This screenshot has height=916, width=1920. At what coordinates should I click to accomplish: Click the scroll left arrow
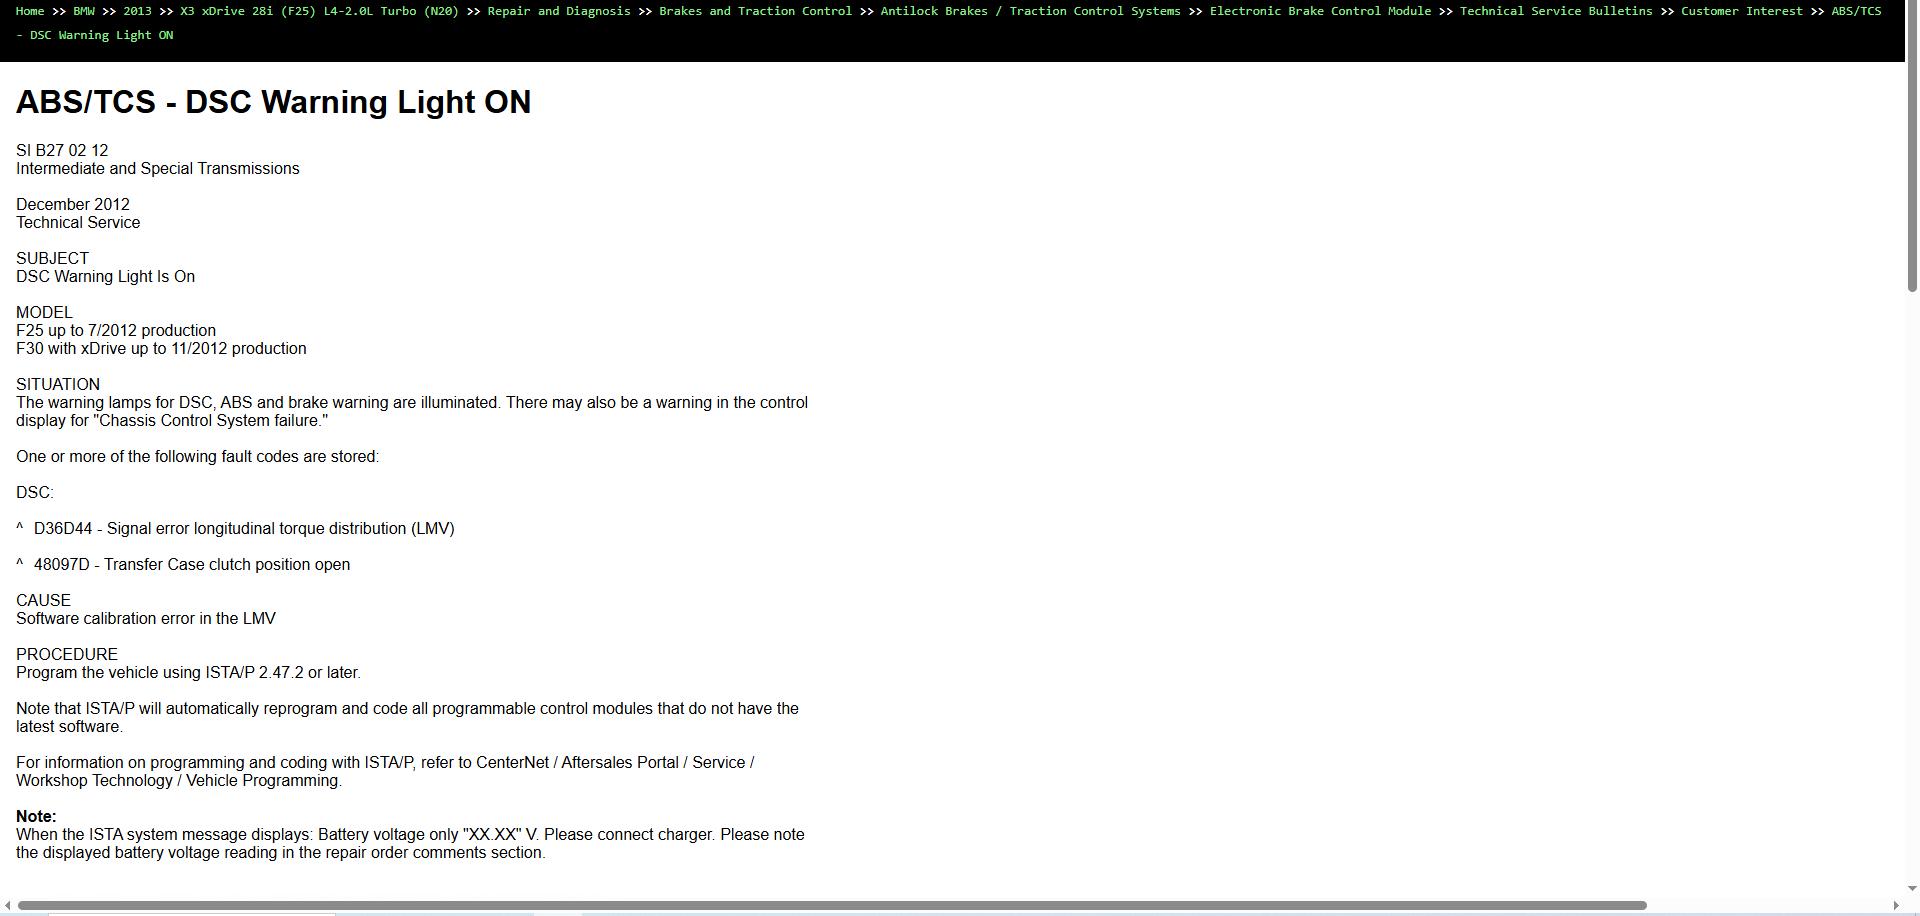[8, 906]
